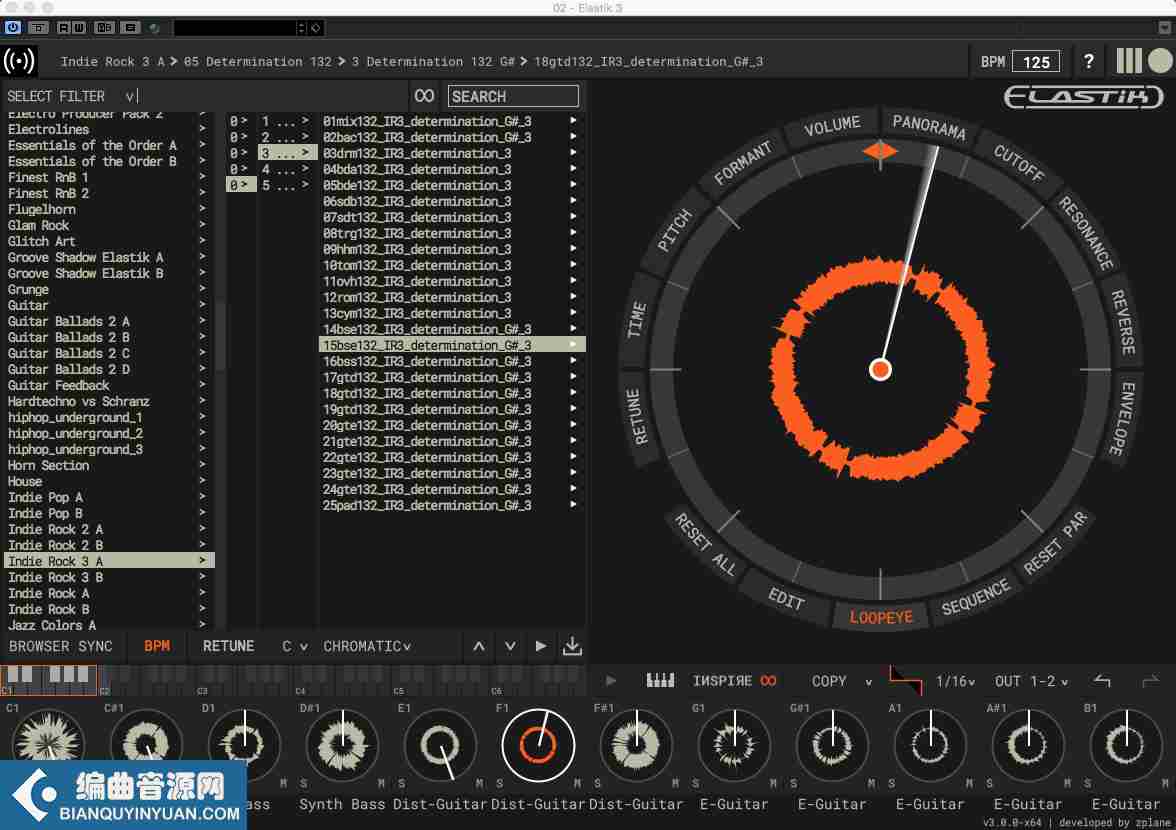The height and width of the screenshot is (830, 1176).
Task: Open the 1/16 grid dropdown
Action: pos(955,682)
